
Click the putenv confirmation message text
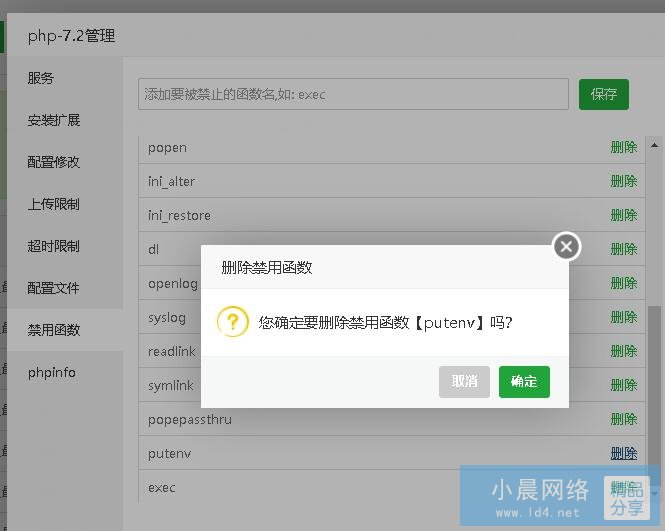point(385,323)
